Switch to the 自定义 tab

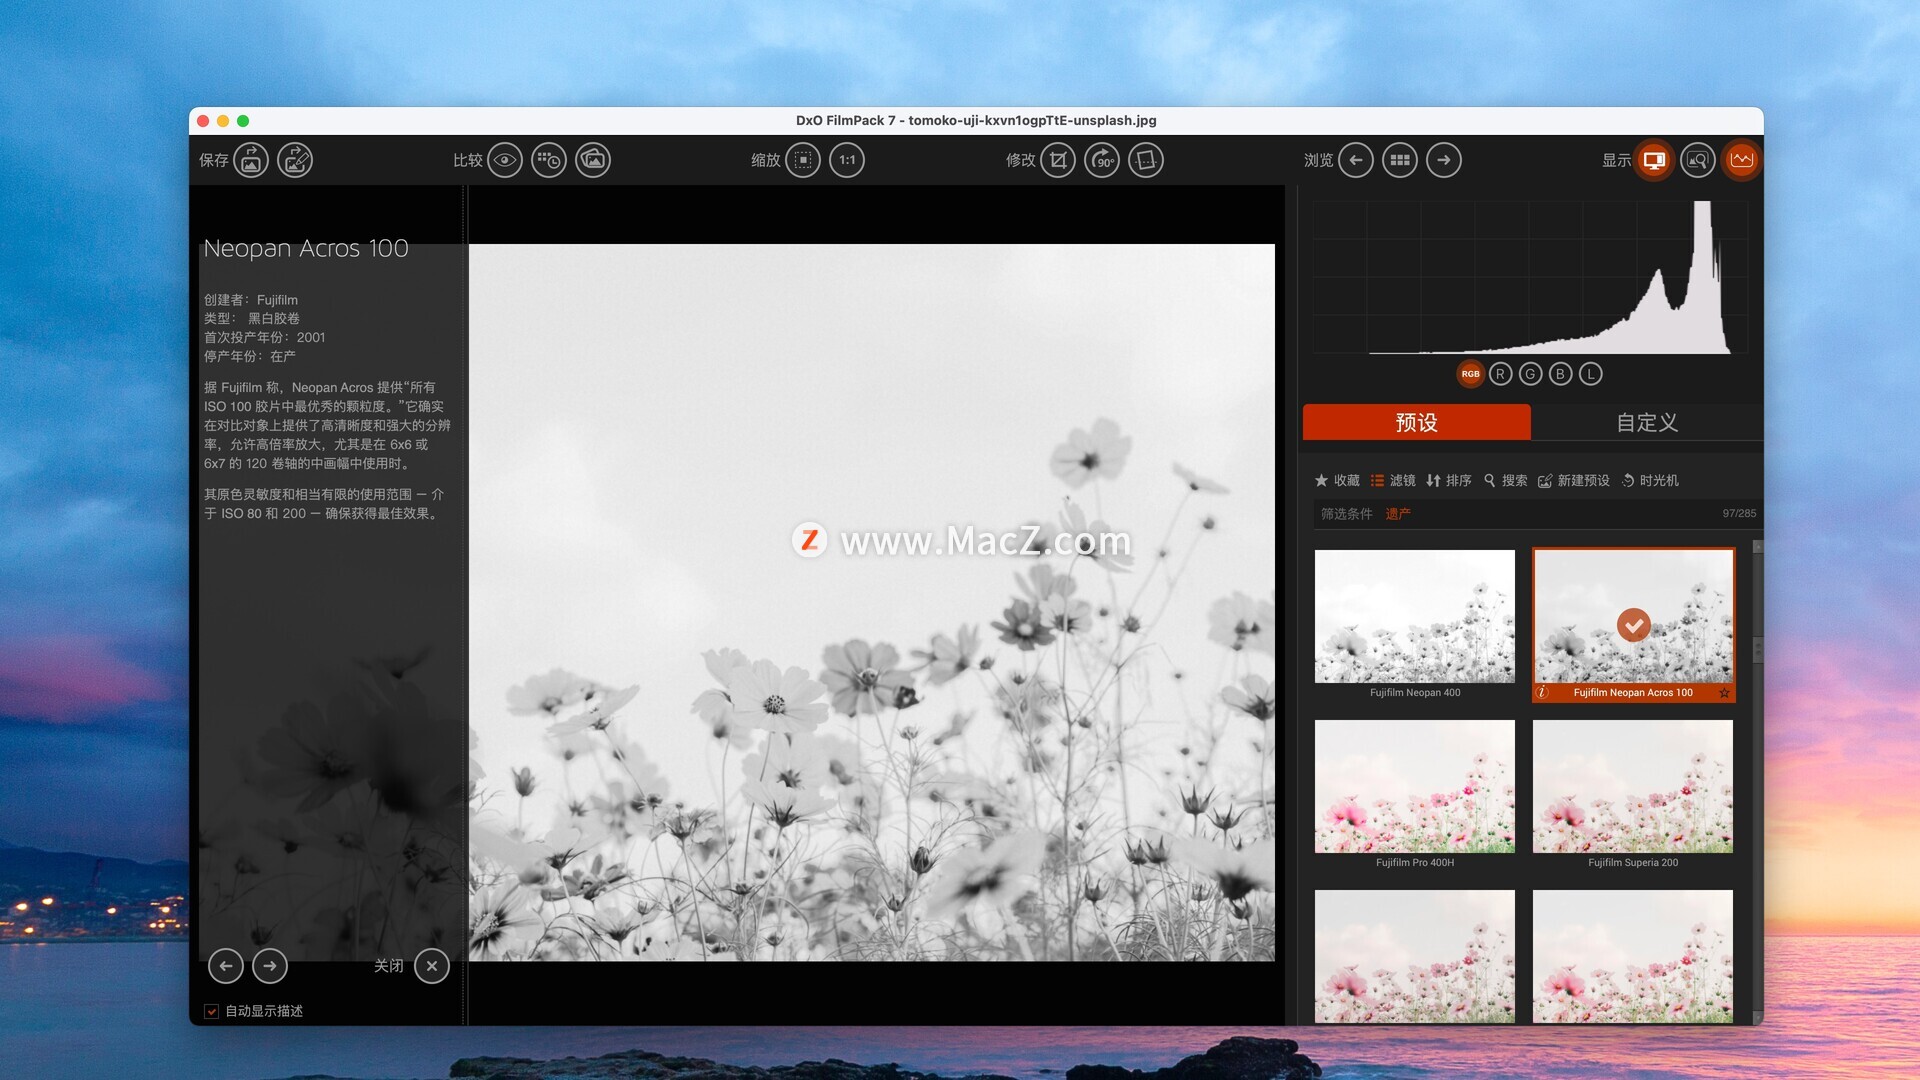pyautogui.click(x=1647, y=422)
